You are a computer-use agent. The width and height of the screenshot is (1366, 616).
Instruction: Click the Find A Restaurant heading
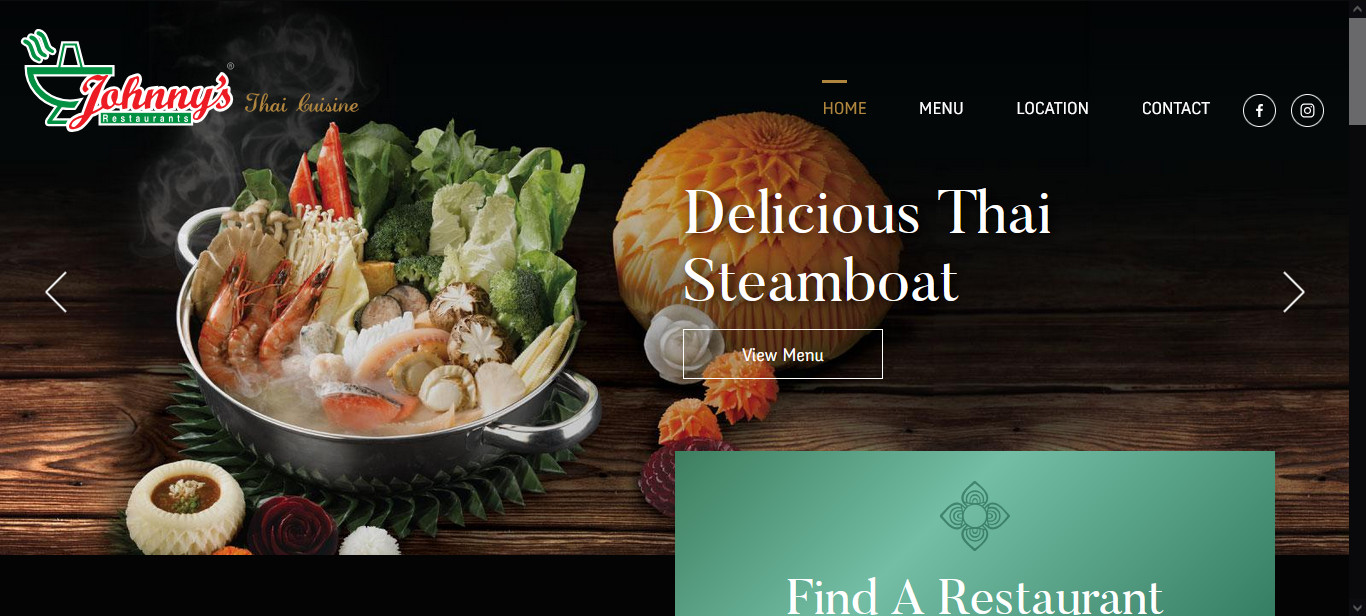point(975,595)
